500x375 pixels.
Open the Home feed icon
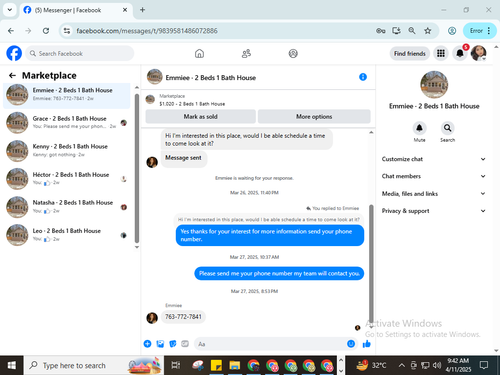199,53
